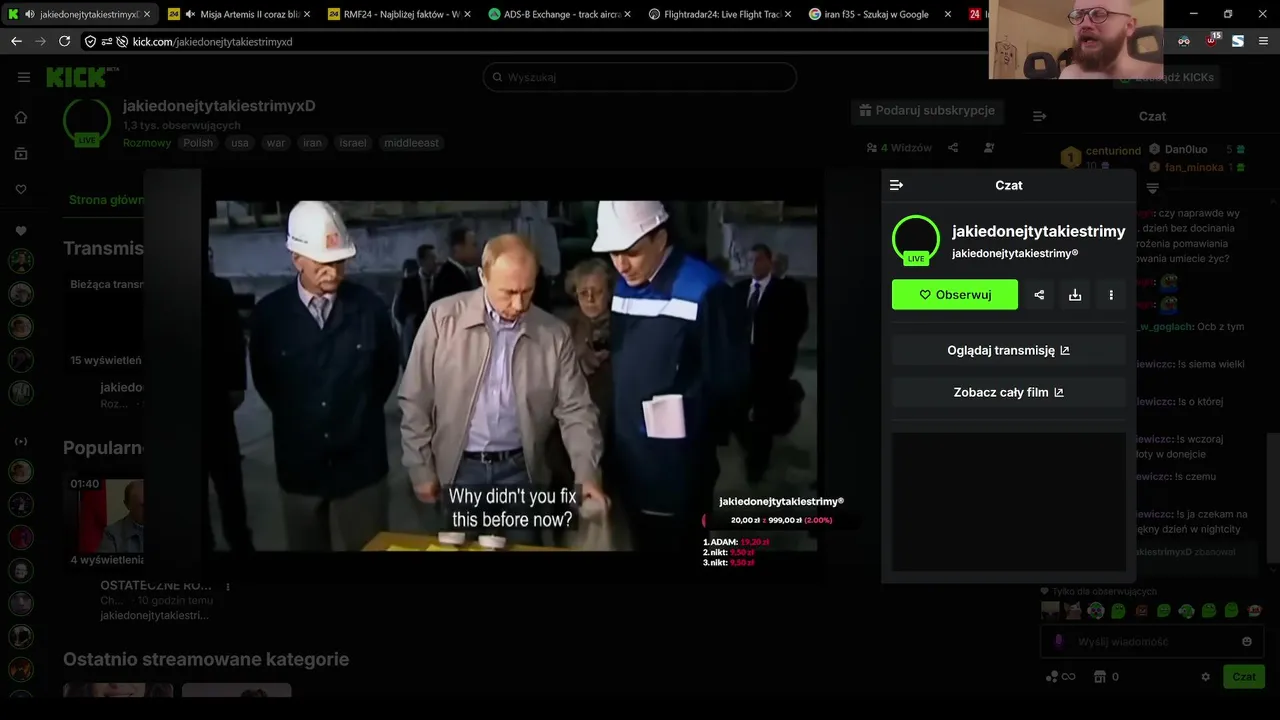Go back in browser history

tap(16, 41)
